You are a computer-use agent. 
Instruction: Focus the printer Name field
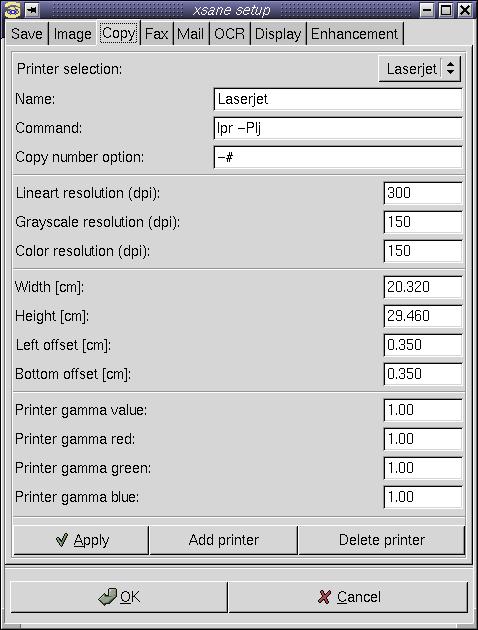338,99
